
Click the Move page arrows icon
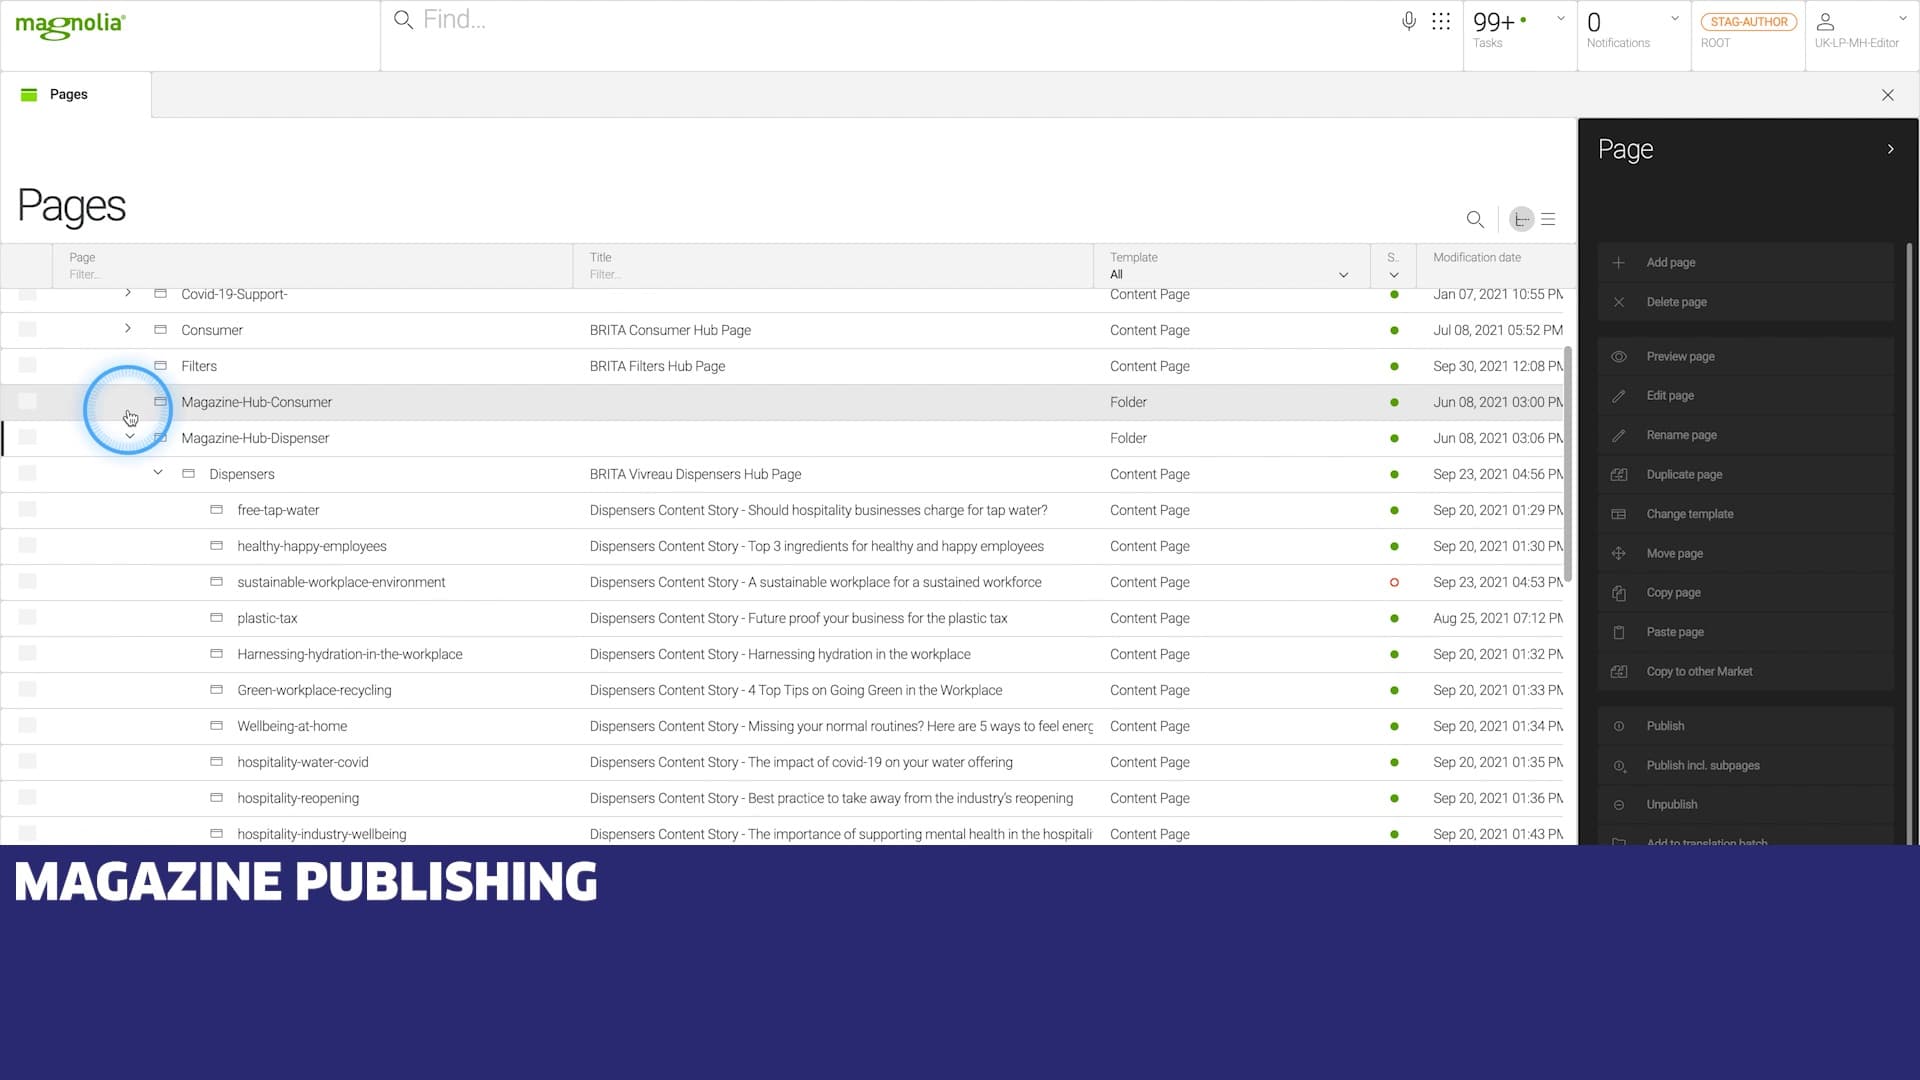click(1619, 554)
